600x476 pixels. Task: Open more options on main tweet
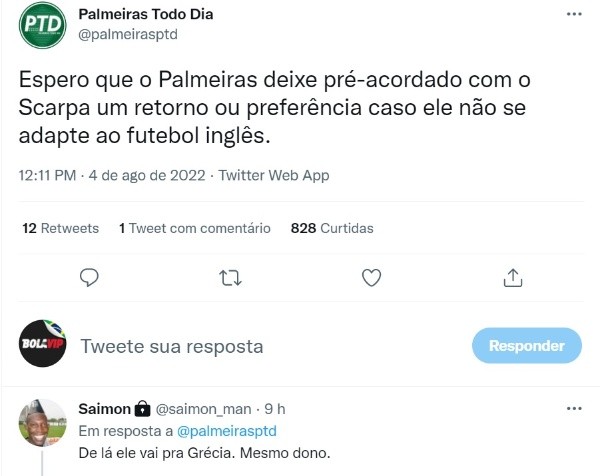coord(572,17)
